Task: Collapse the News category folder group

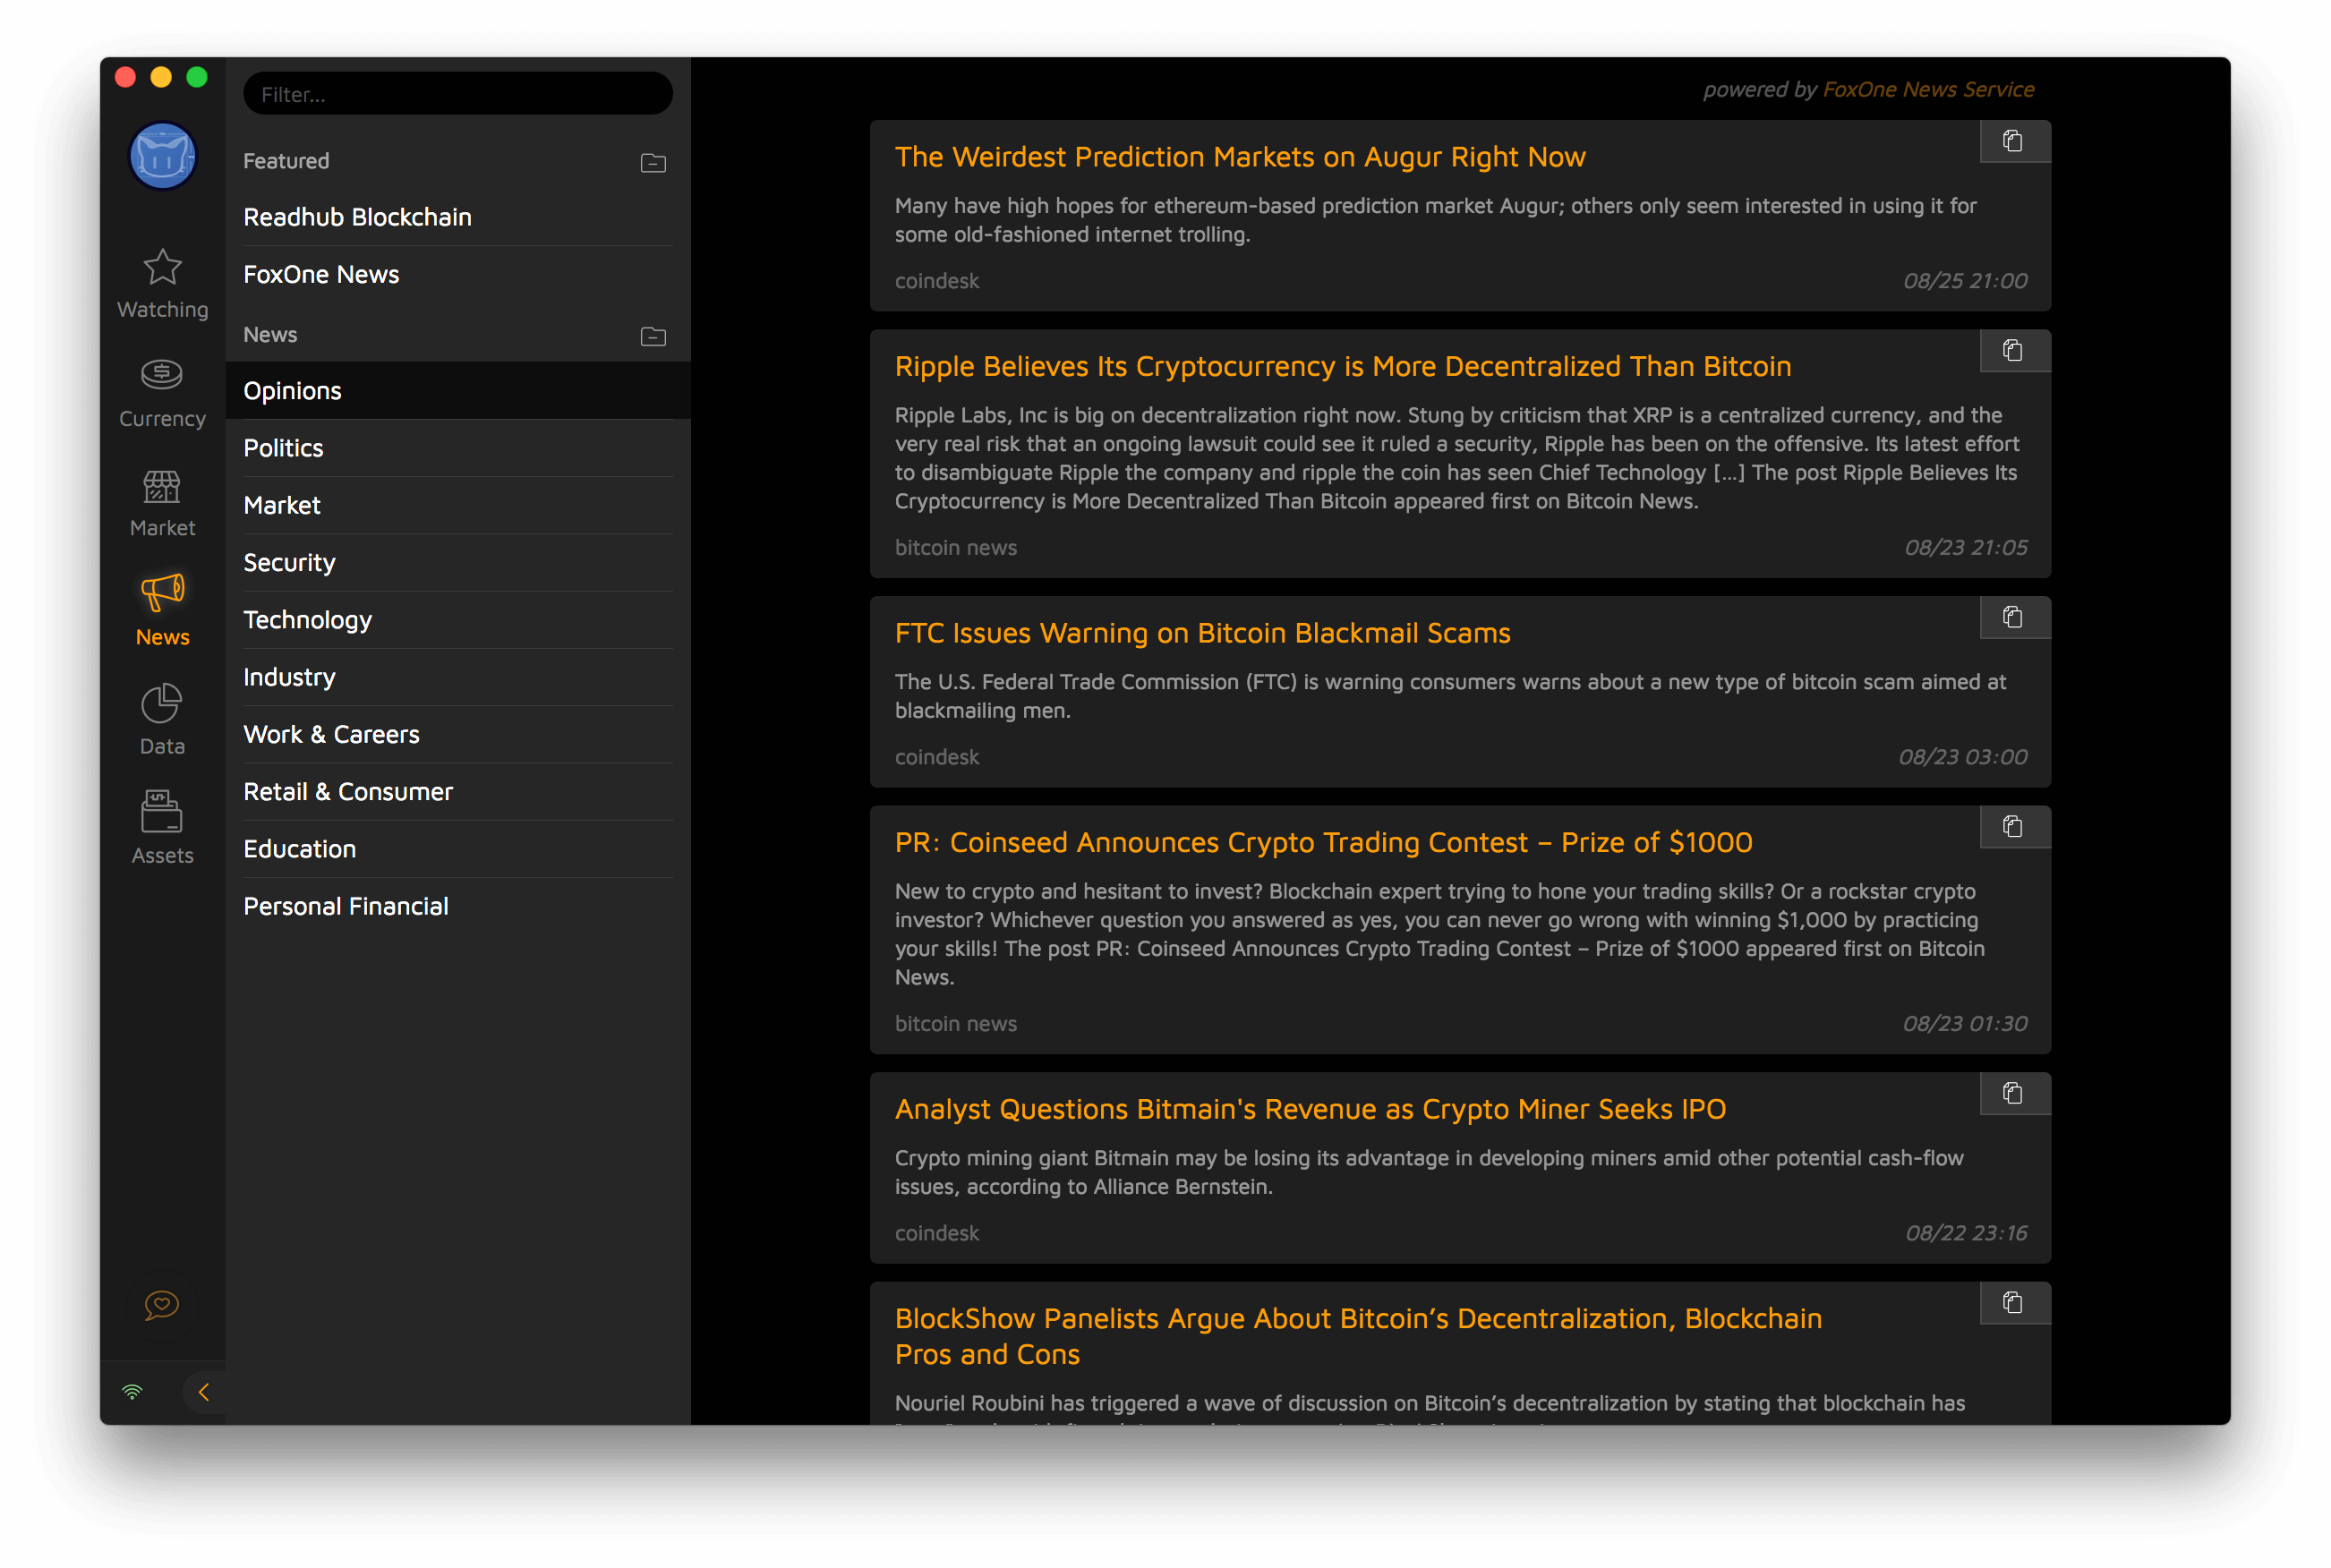Action: coord(653,336)
